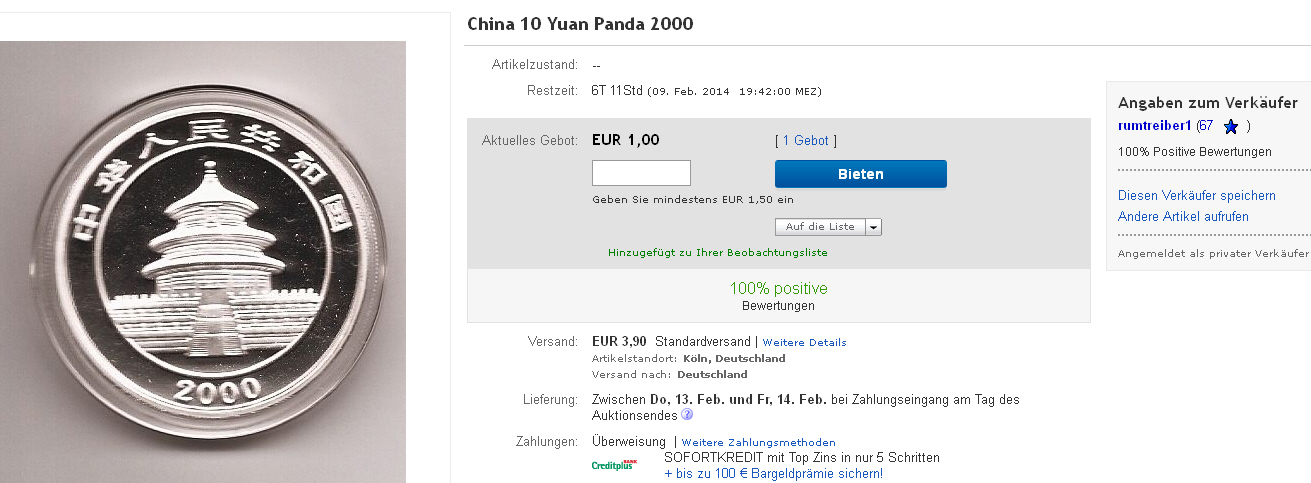Click the seller feedback score 67

(x=1206, y=126)
